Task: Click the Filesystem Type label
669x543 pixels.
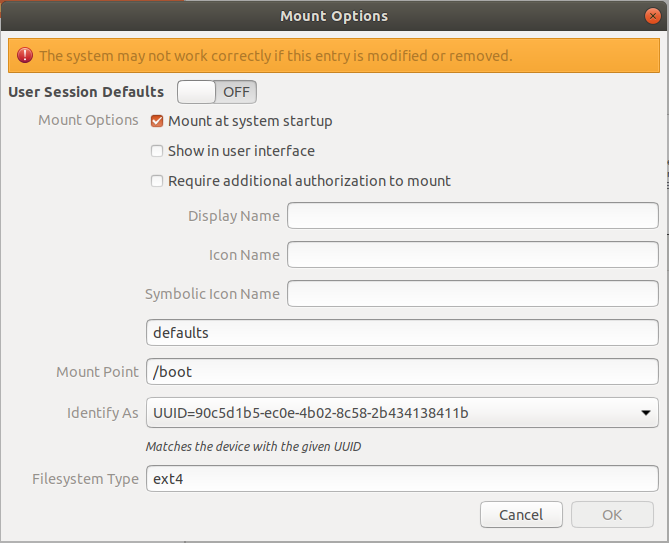Action: click(85, 479)
